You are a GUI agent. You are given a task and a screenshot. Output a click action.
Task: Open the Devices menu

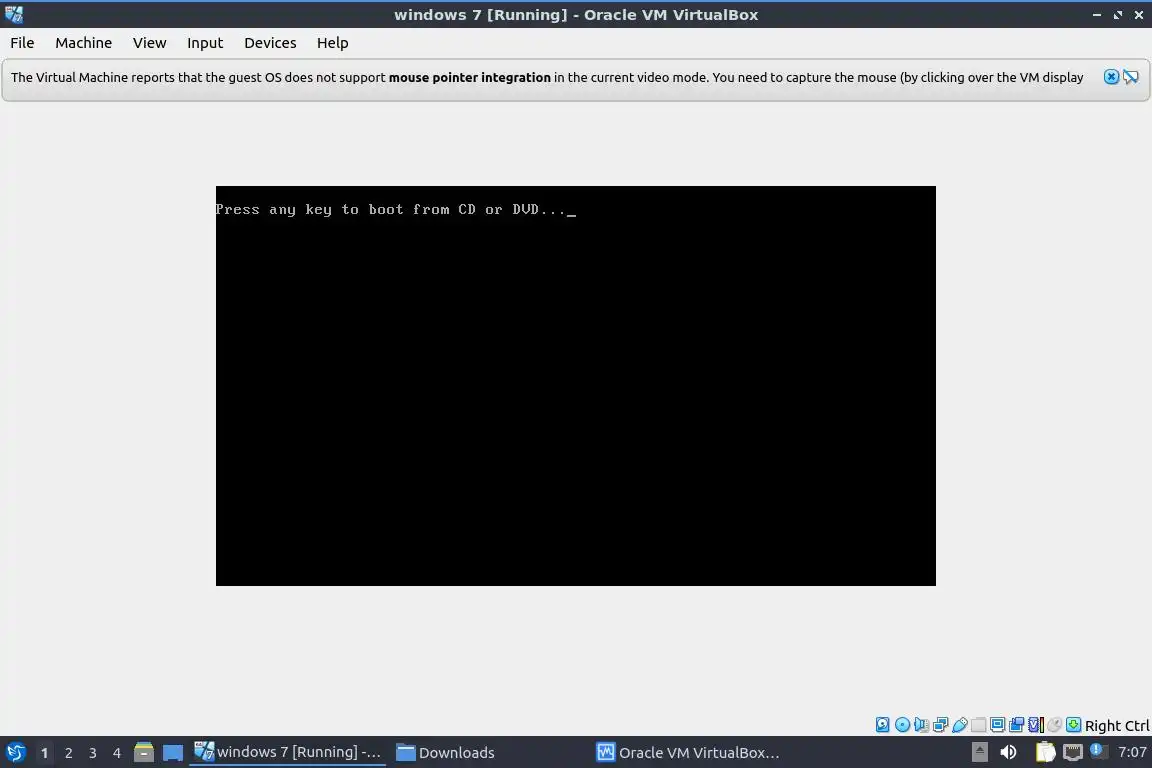(270, 43)
